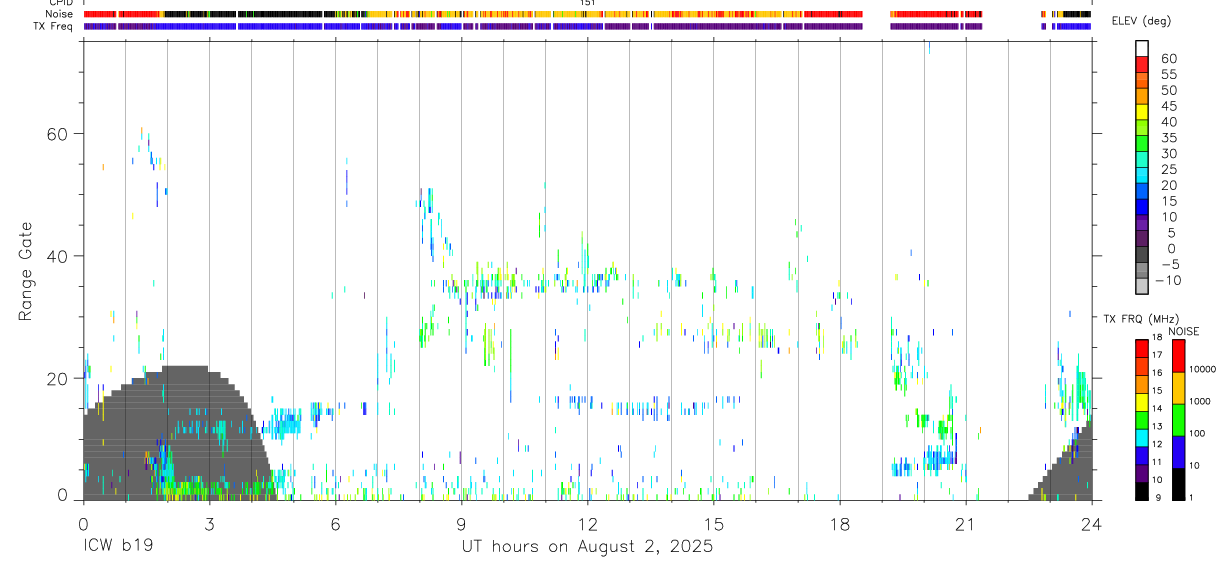
Task: Pick the green NOISE segment between 100 and 1000
Action: tap(1178, 419)
